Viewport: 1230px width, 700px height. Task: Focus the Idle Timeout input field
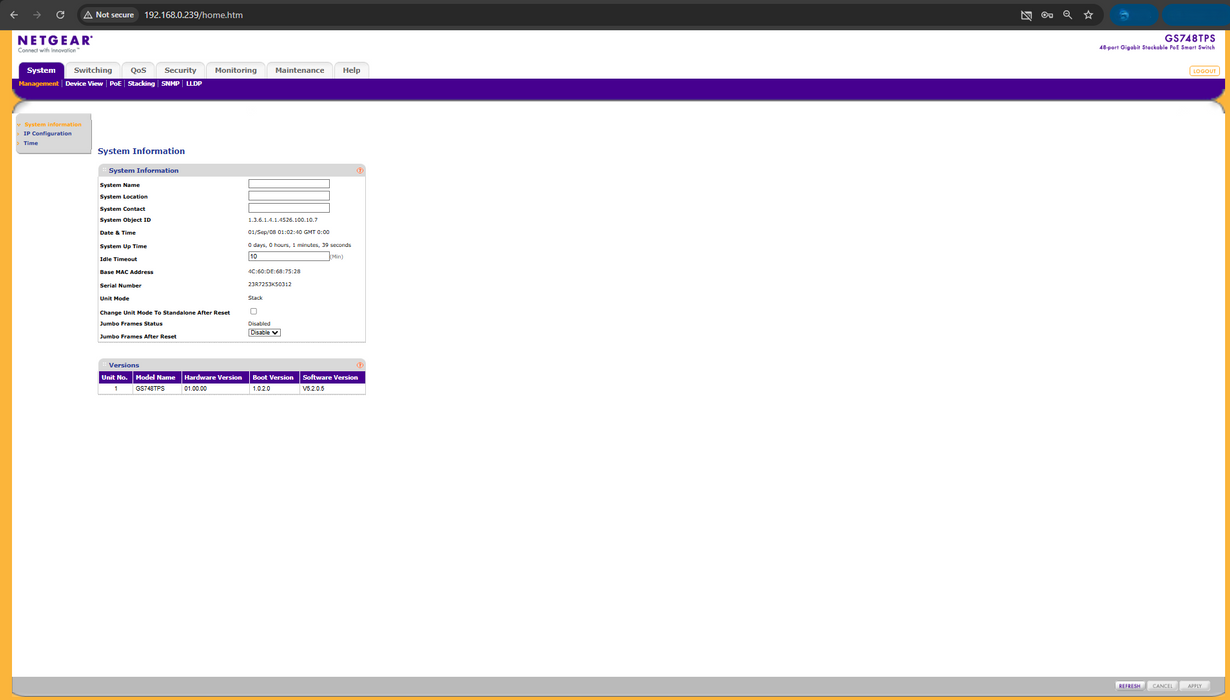[288, 257]
